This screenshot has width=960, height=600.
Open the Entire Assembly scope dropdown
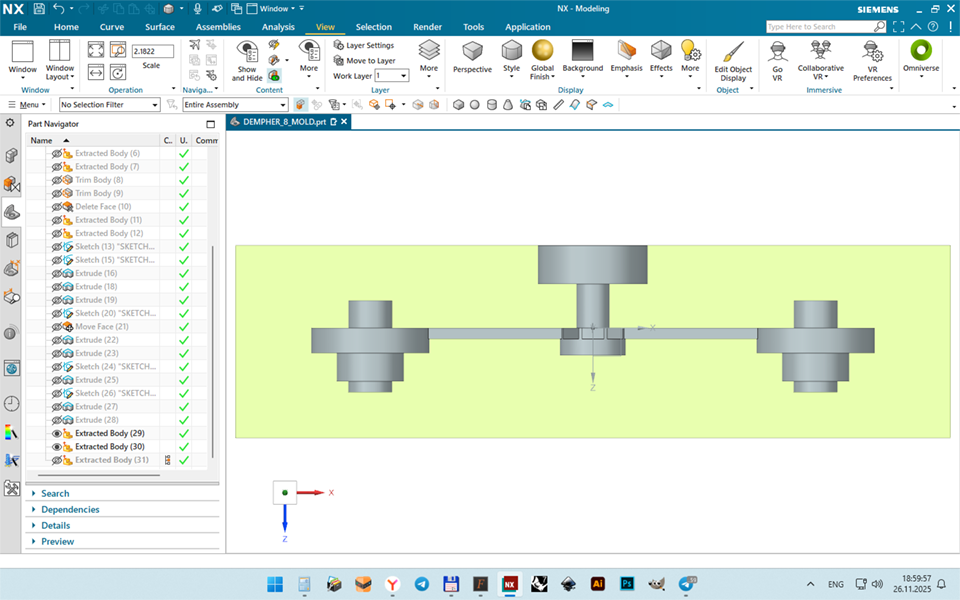tap(235, 105)
